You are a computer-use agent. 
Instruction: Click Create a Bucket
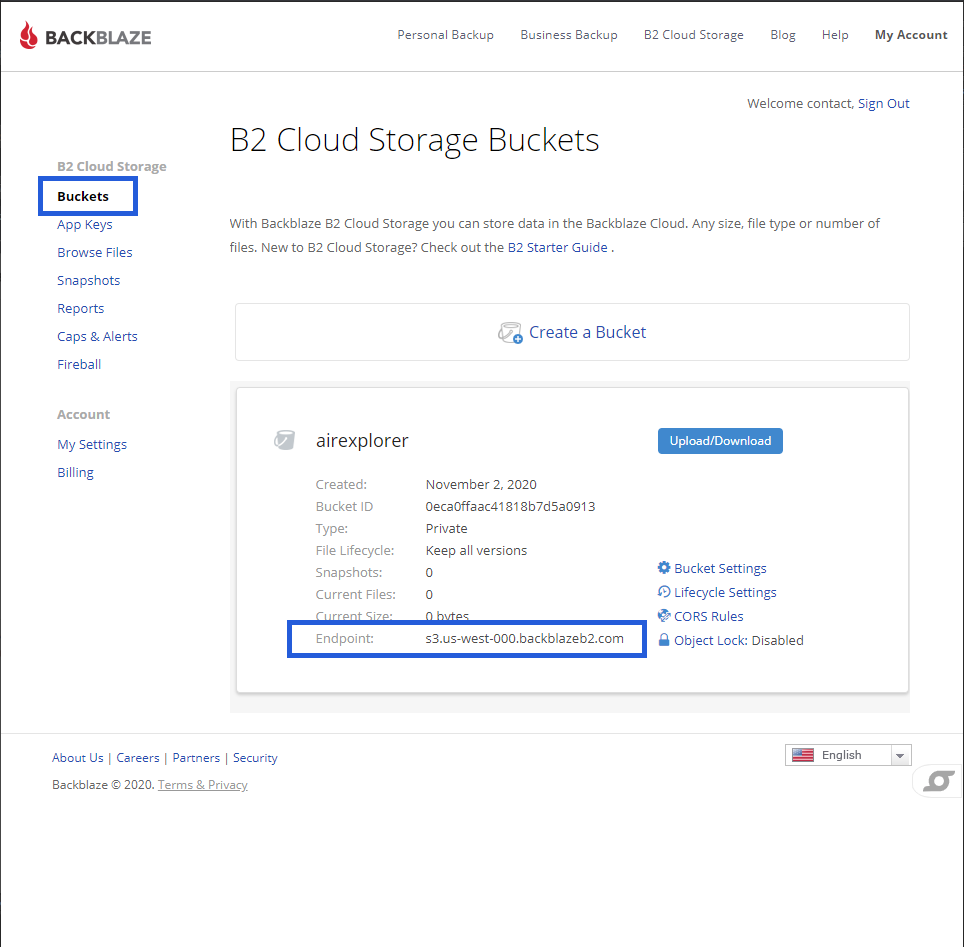[587, 332]
